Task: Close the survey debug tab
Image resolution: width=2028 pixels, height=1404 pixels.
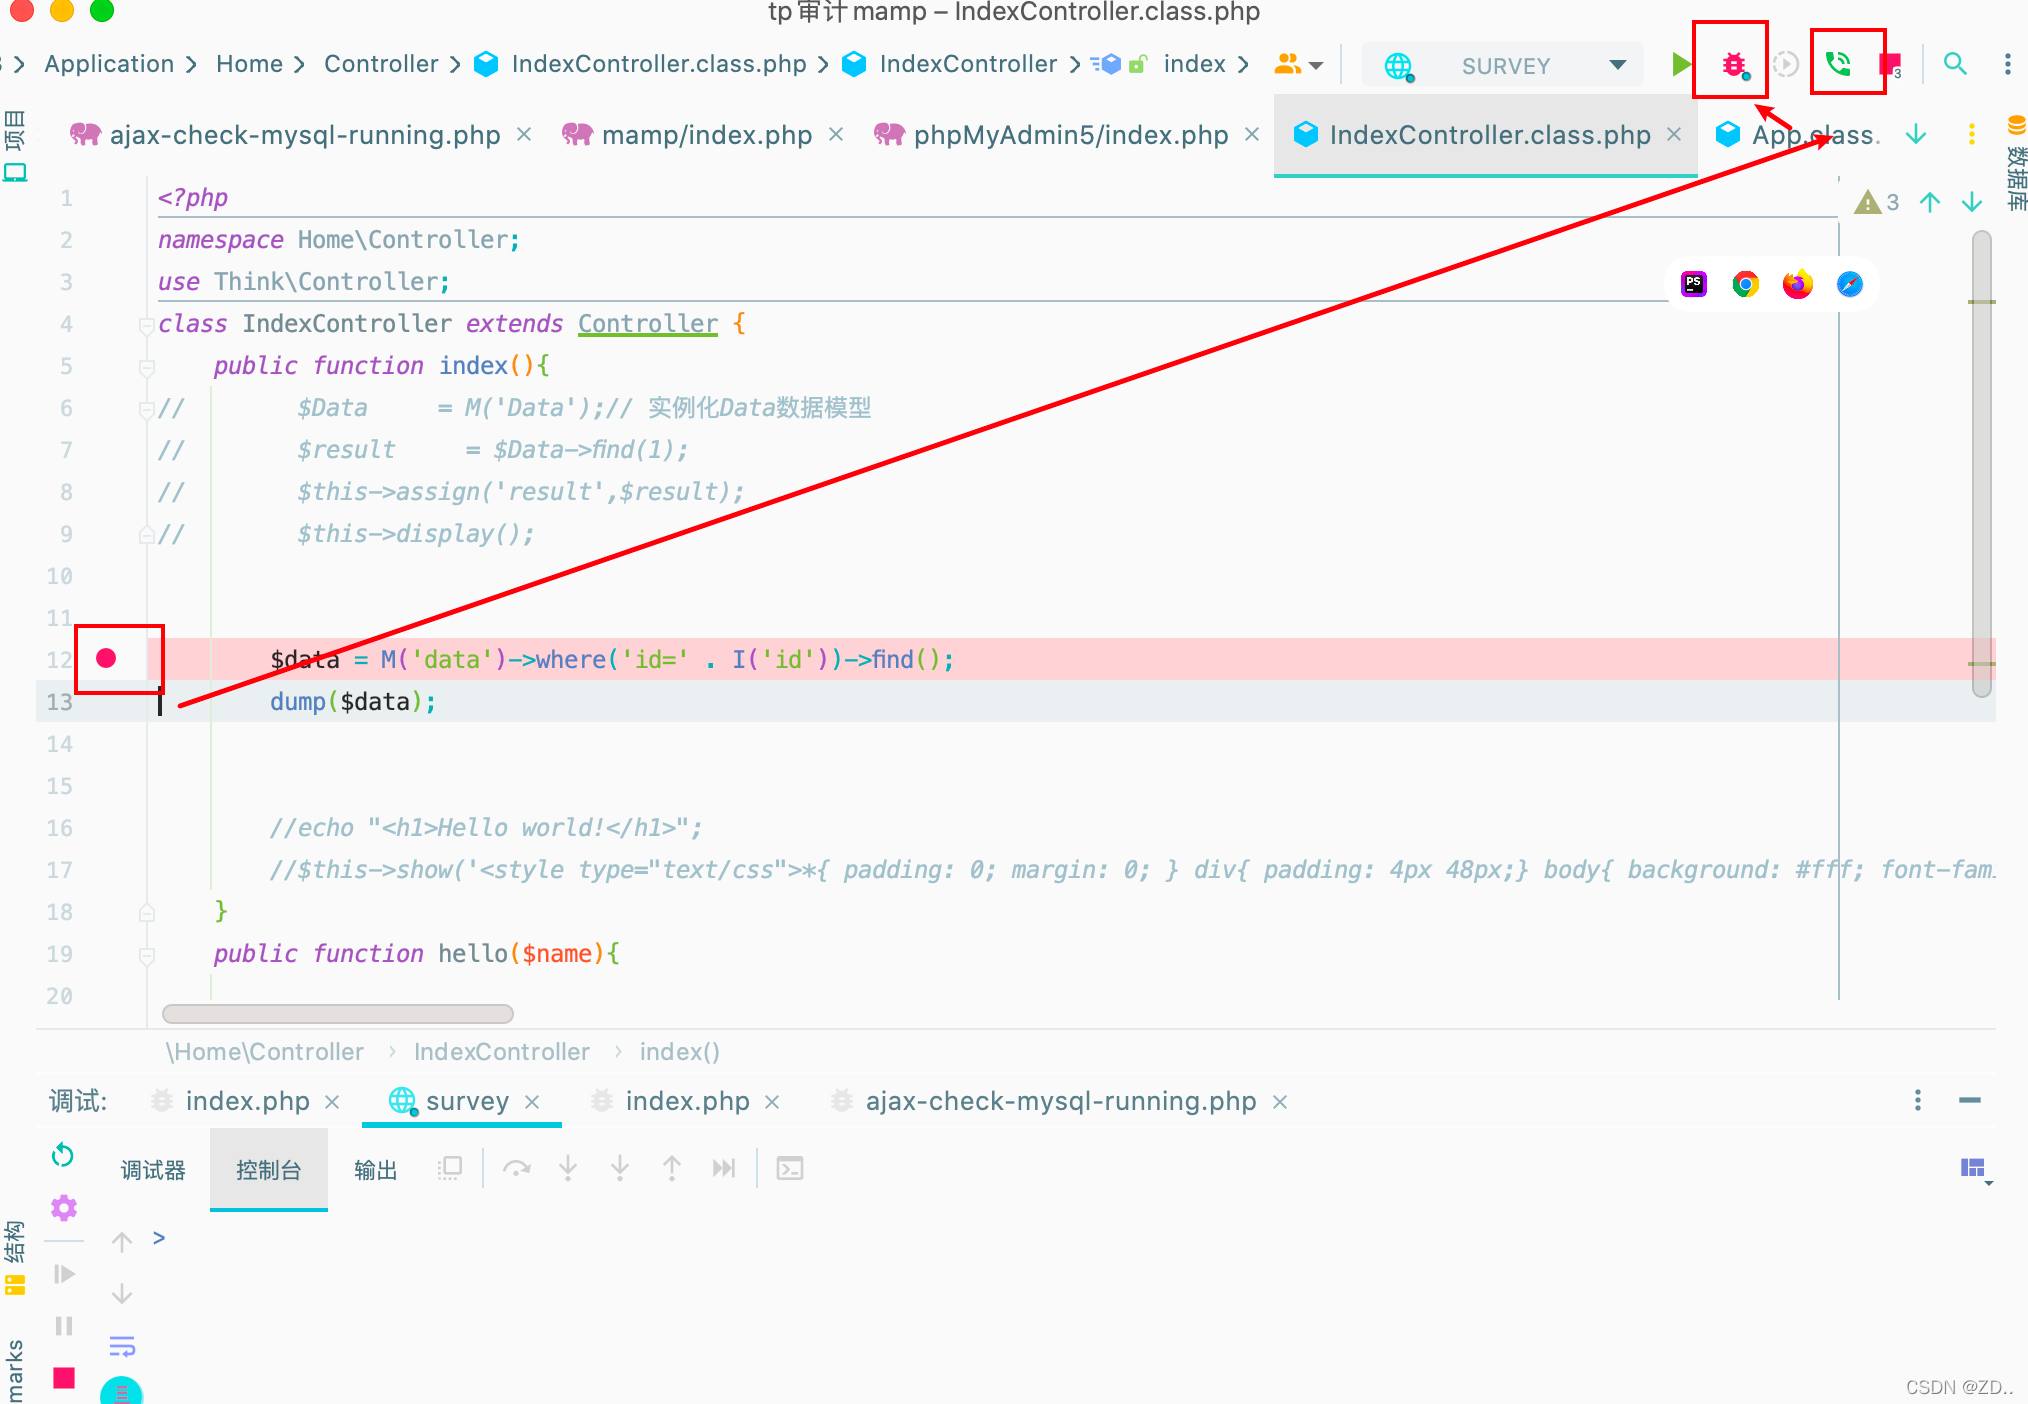Action: coord(532,1102)
